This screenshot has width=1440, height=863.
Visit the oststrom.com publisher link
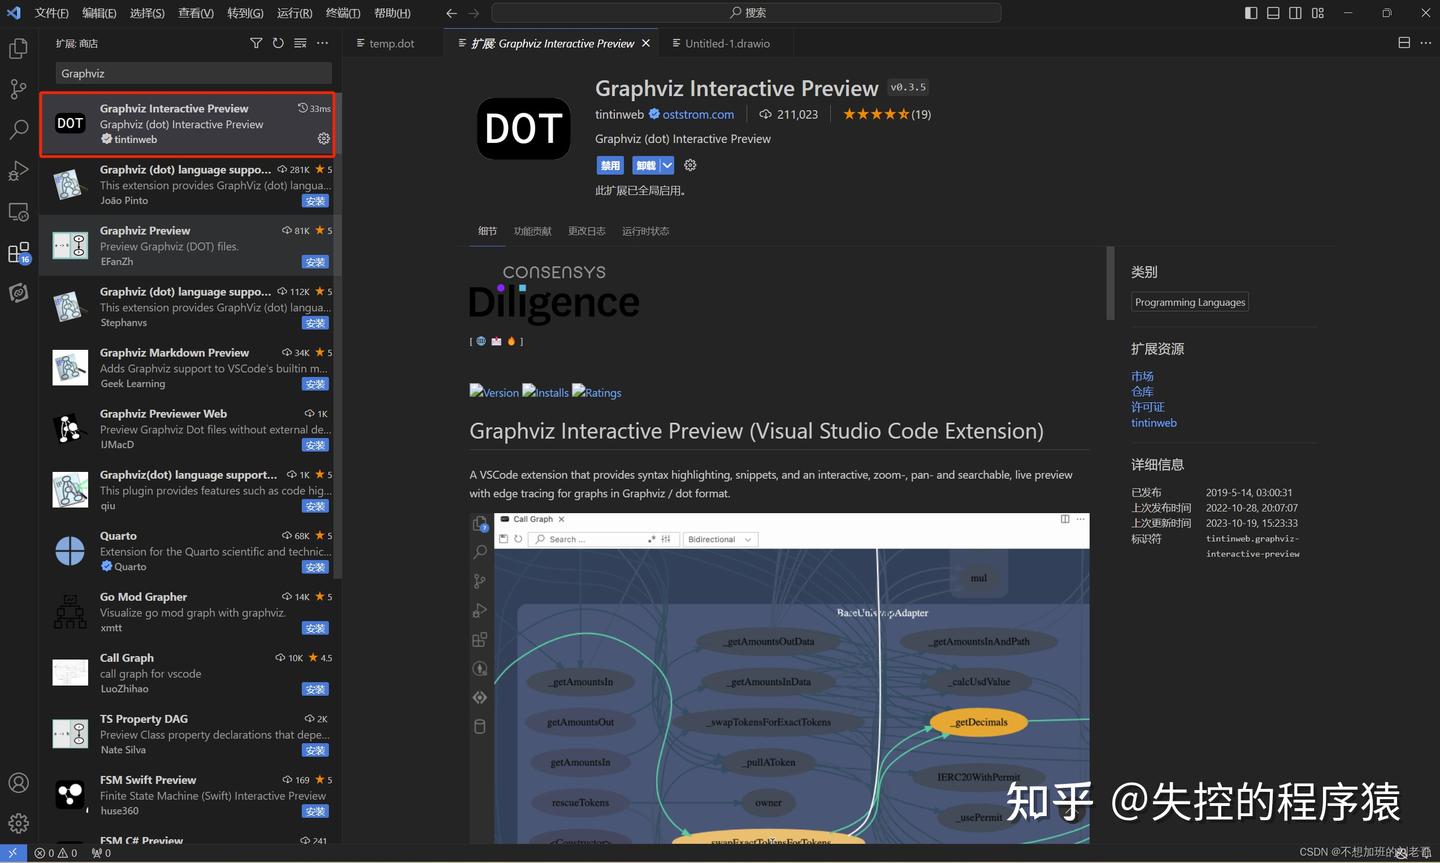coord(698,114)
